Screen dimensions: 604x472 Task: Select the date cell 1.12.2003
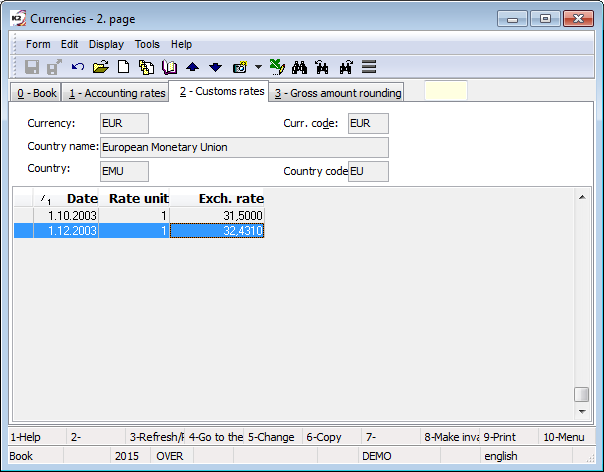[66, 230]
